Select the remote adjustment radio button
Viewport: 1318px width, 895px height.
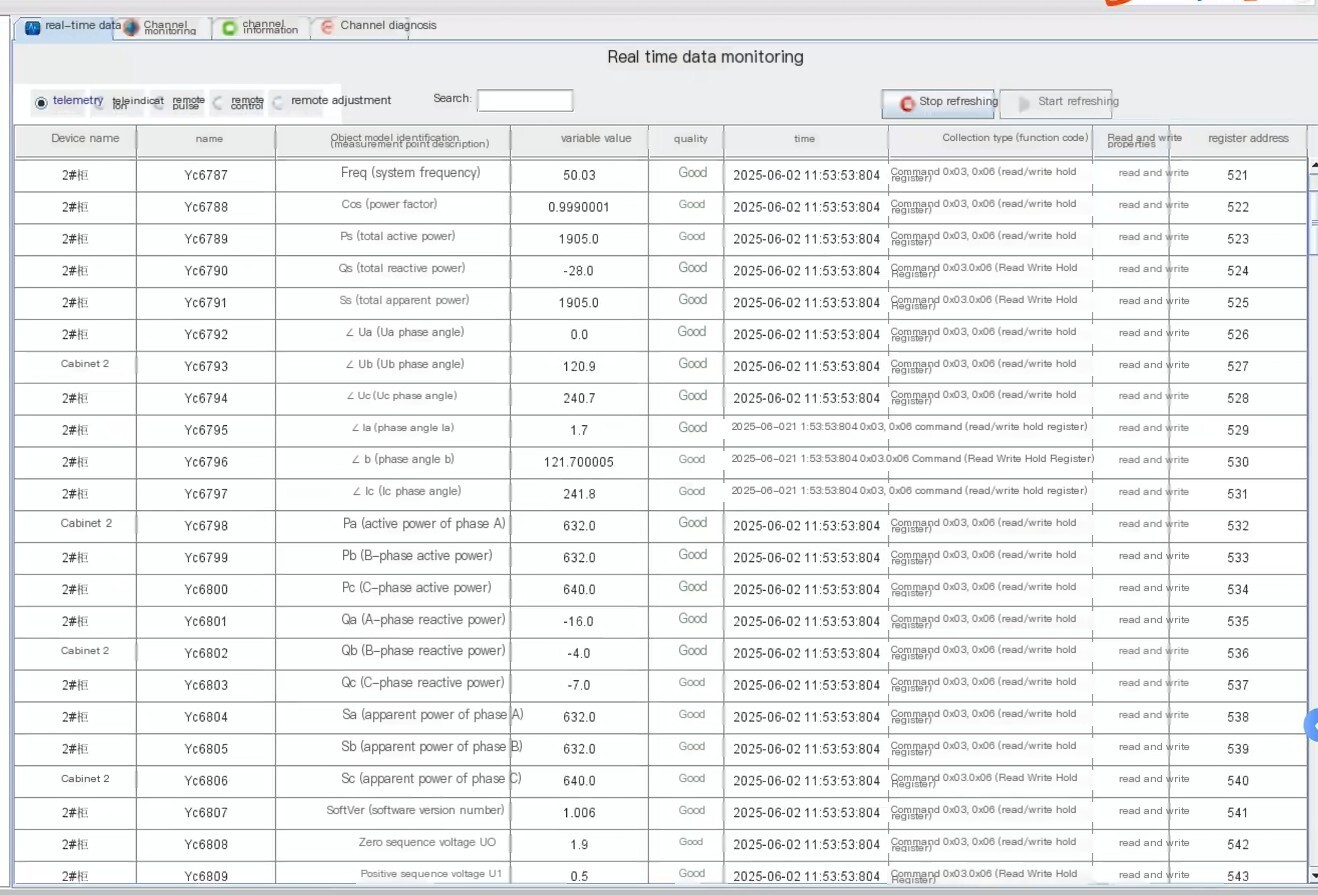click(278, 102)
